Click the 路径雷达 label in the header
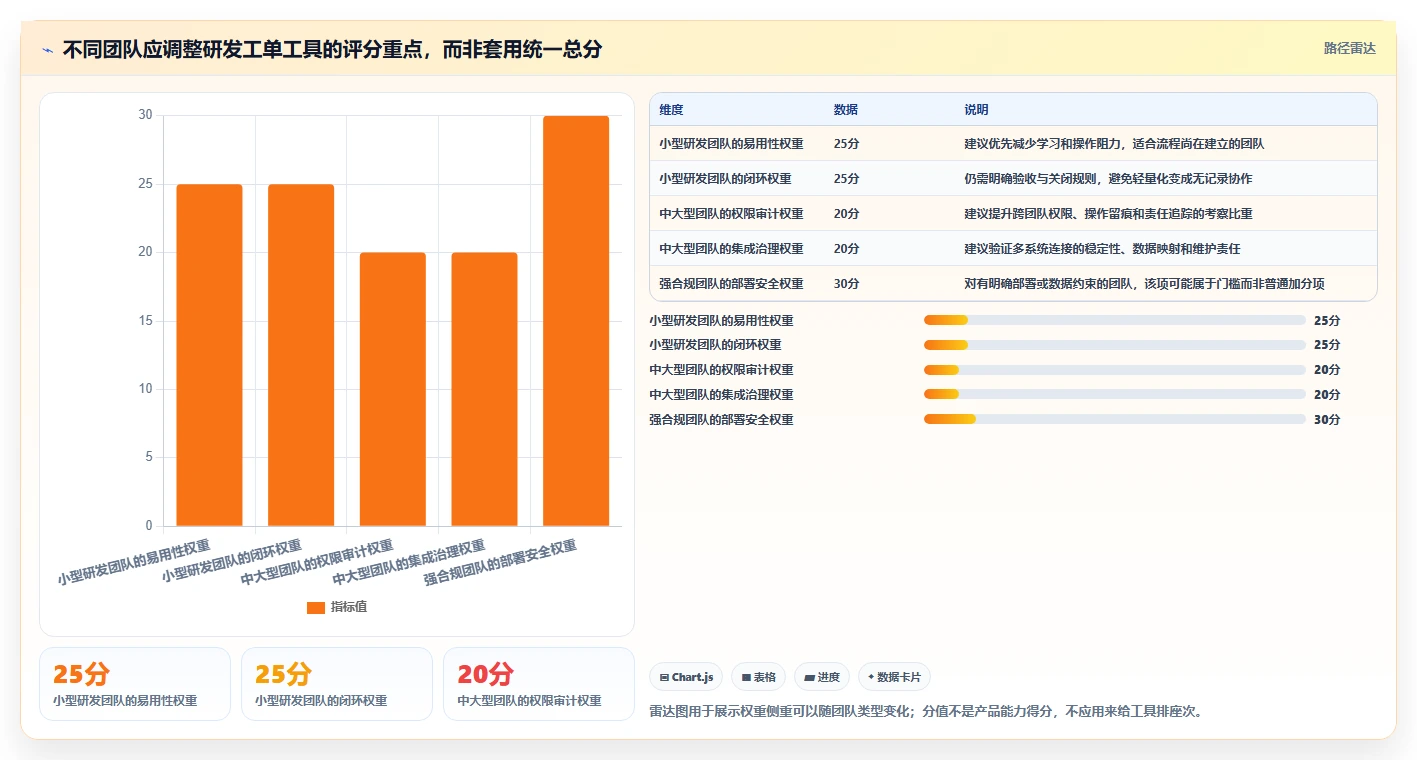Viewport: 1417px width, 760px height. pos(1349,48)
